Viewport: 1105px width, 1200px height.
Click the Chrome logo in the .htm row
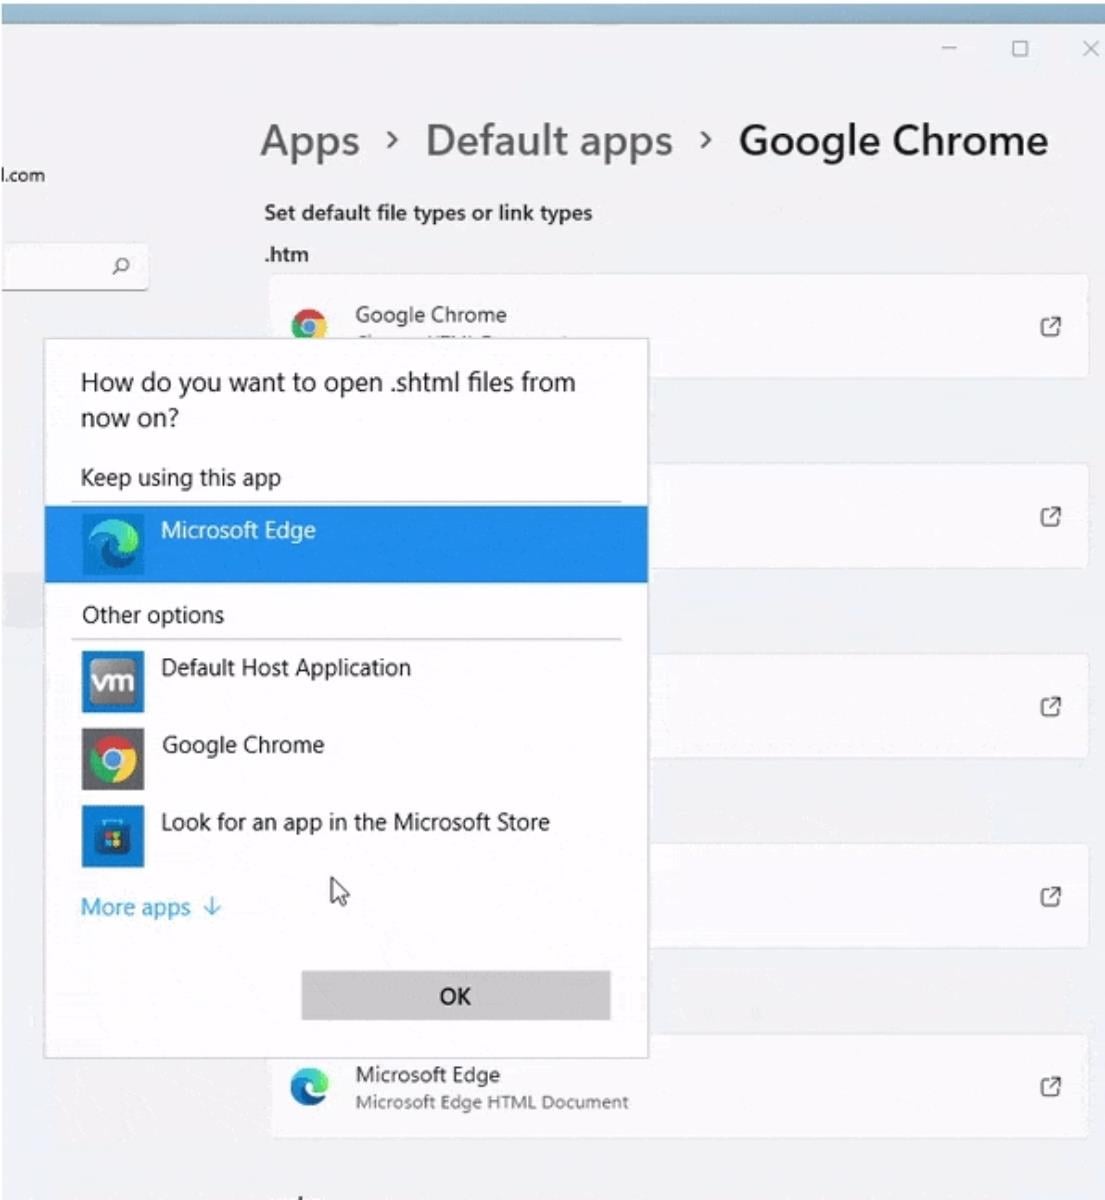309,325
